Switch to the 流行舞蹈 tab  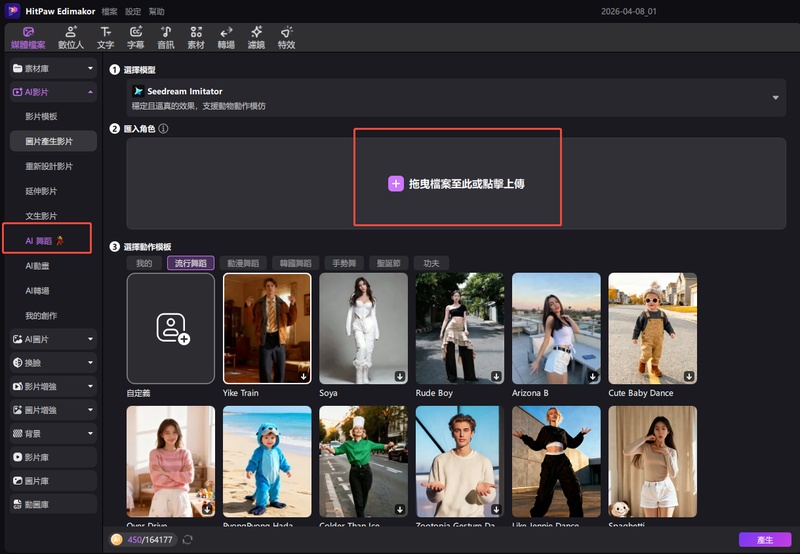[x=191, y=263]
